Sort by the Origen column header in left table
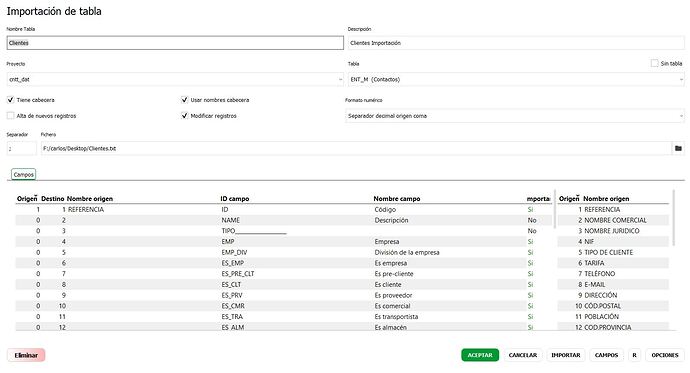 (x=27, y=199)
